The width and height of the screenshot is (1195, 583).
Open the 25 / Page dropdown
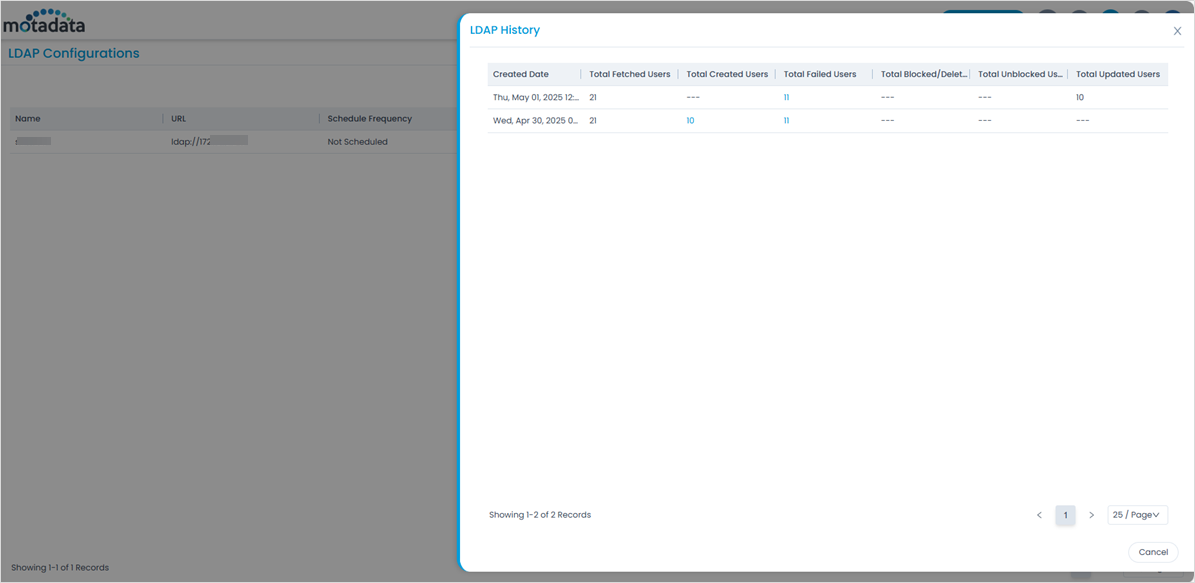tap(1137, 515)
